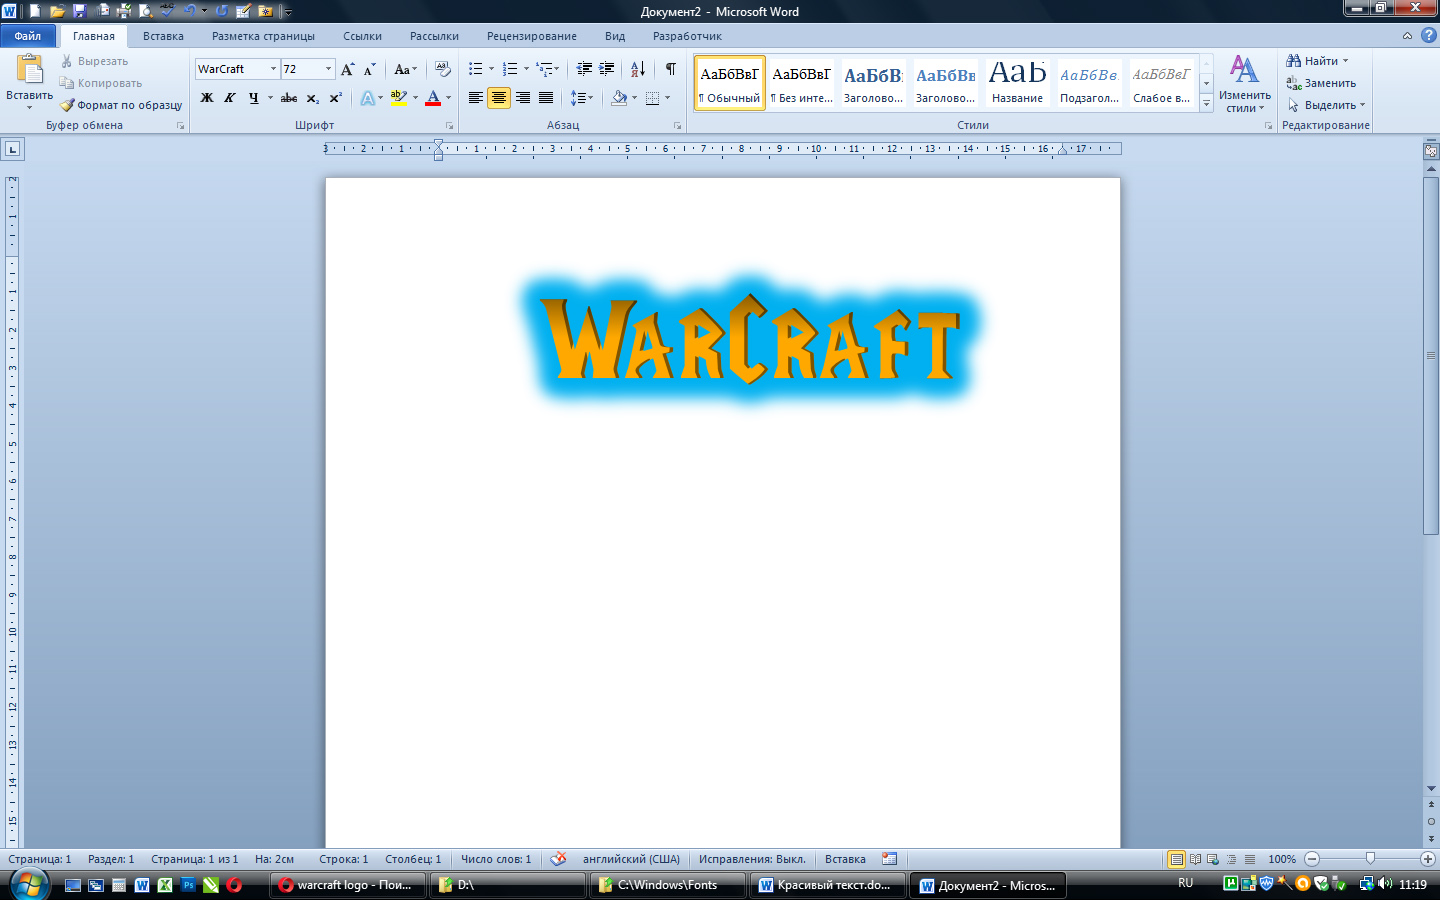The width and height of the screenshot is (1440, 900).
Task: Click the Cut (Вырезать) scissors button
Action: point(94,61)
